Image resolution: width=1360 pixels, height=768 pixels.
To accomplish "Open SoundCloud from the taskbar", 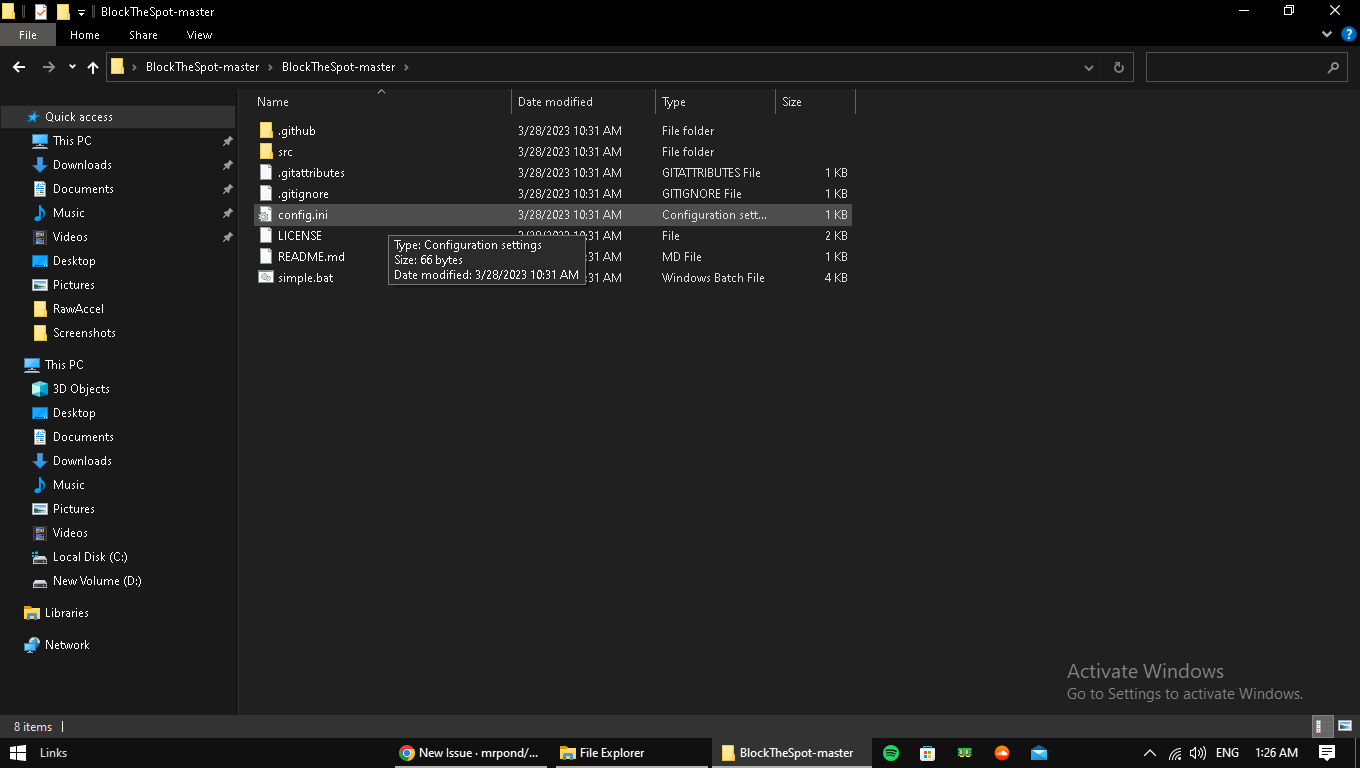I will (1002, 752).
